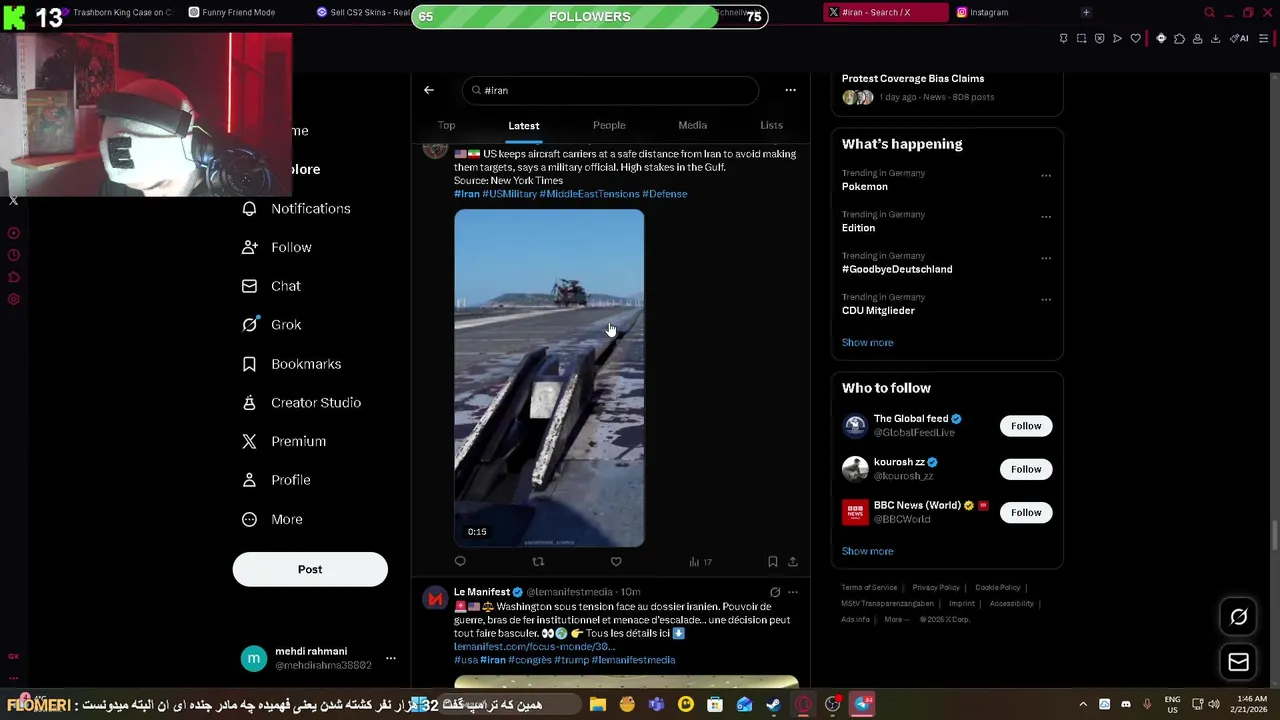Open the More sidebar menu

(x=272, y=519)
